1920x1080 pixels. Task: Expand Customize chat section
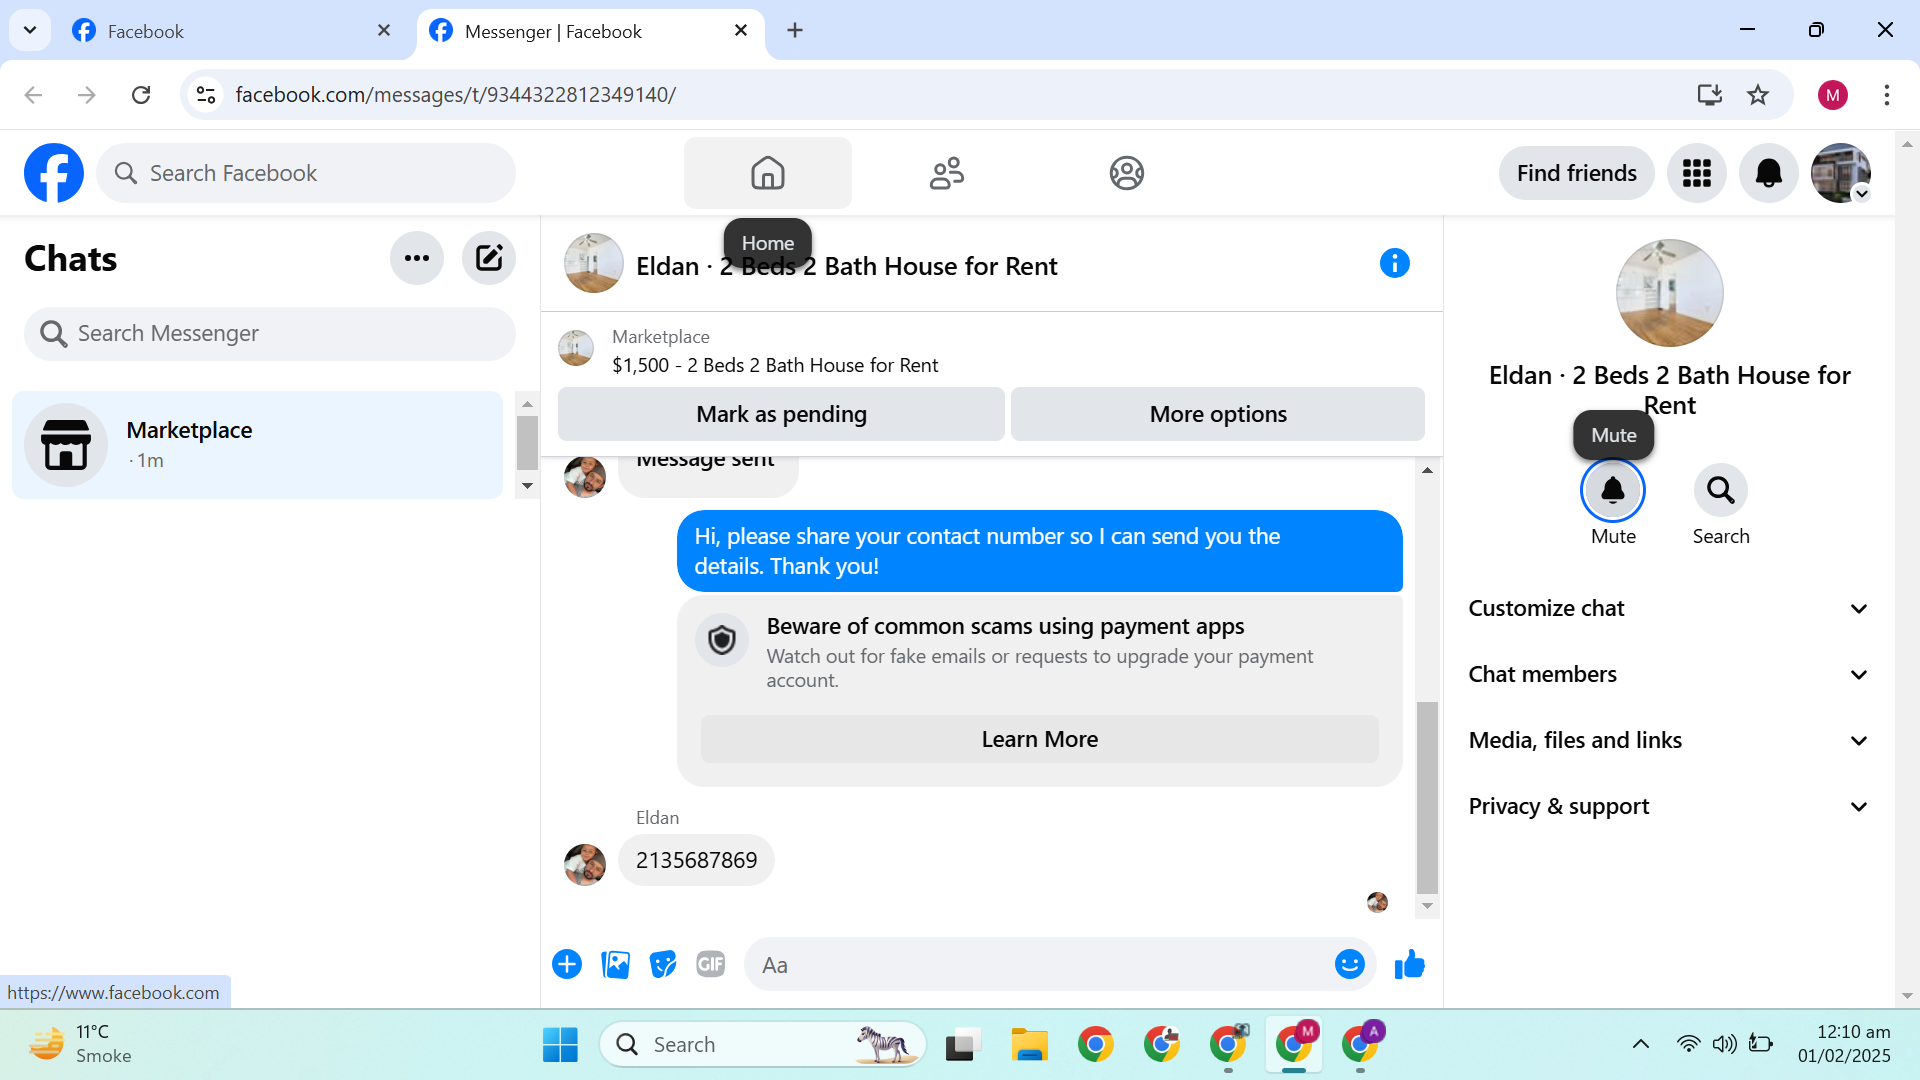pos(1669,608)
